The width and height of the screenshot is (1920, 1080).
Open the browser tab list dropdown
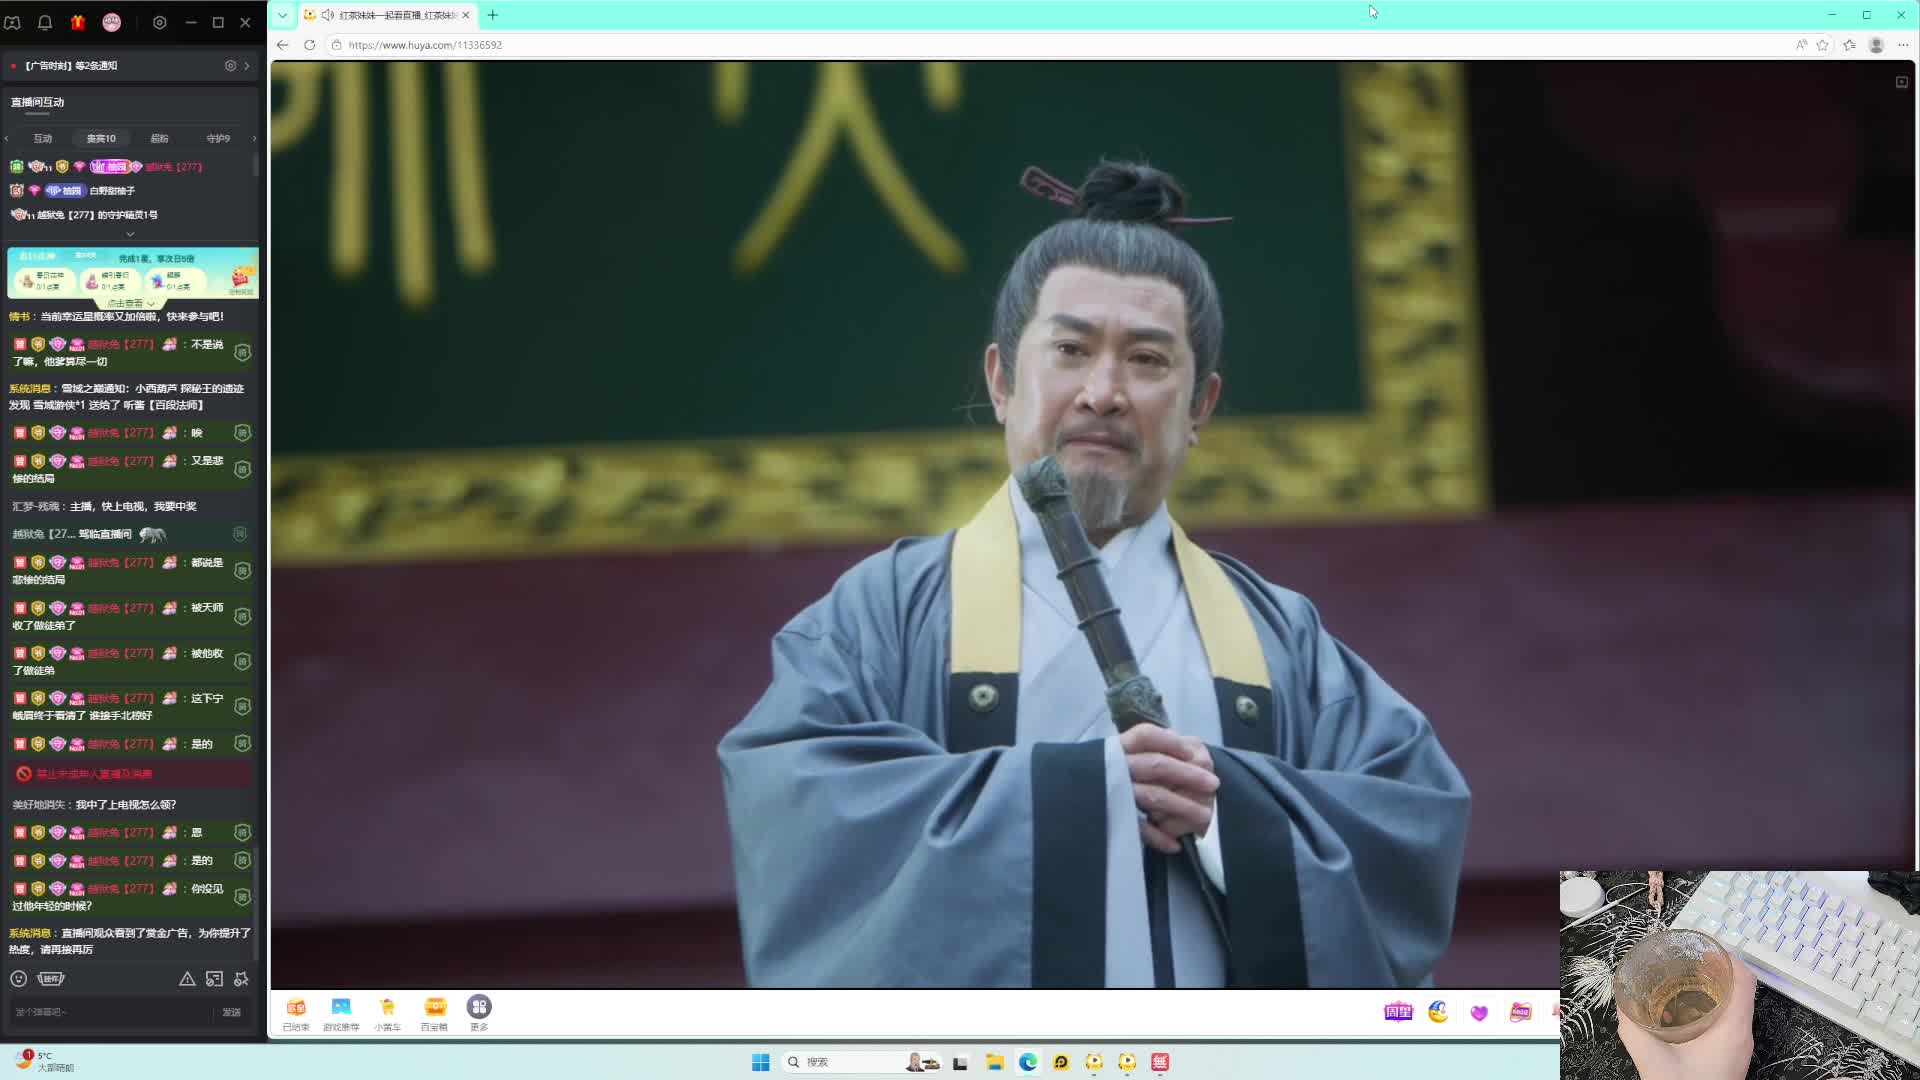click(283, 15)
